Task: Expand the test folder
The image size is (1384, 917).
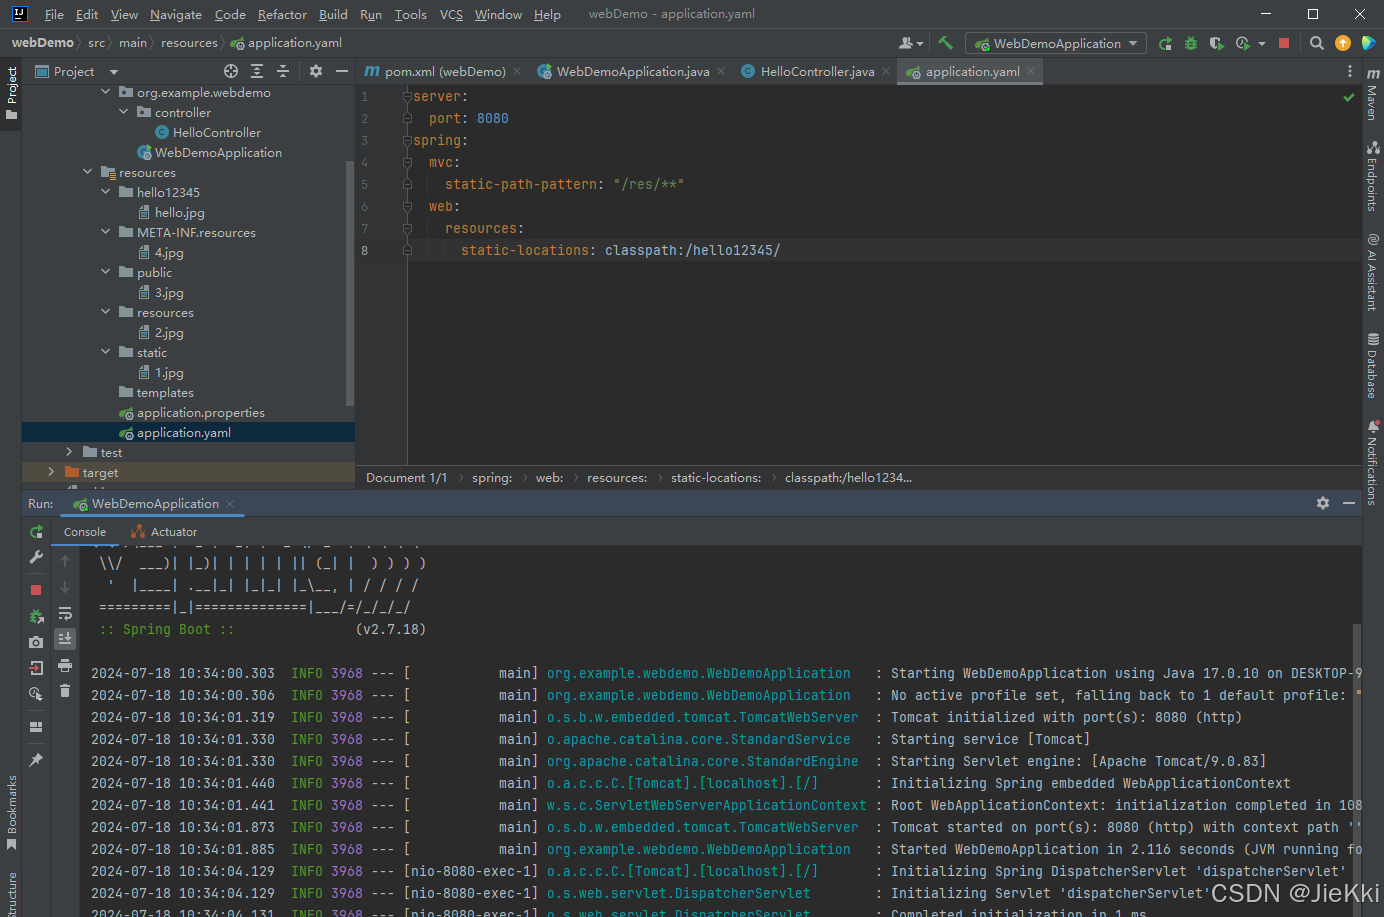Action: pos(69,452)
